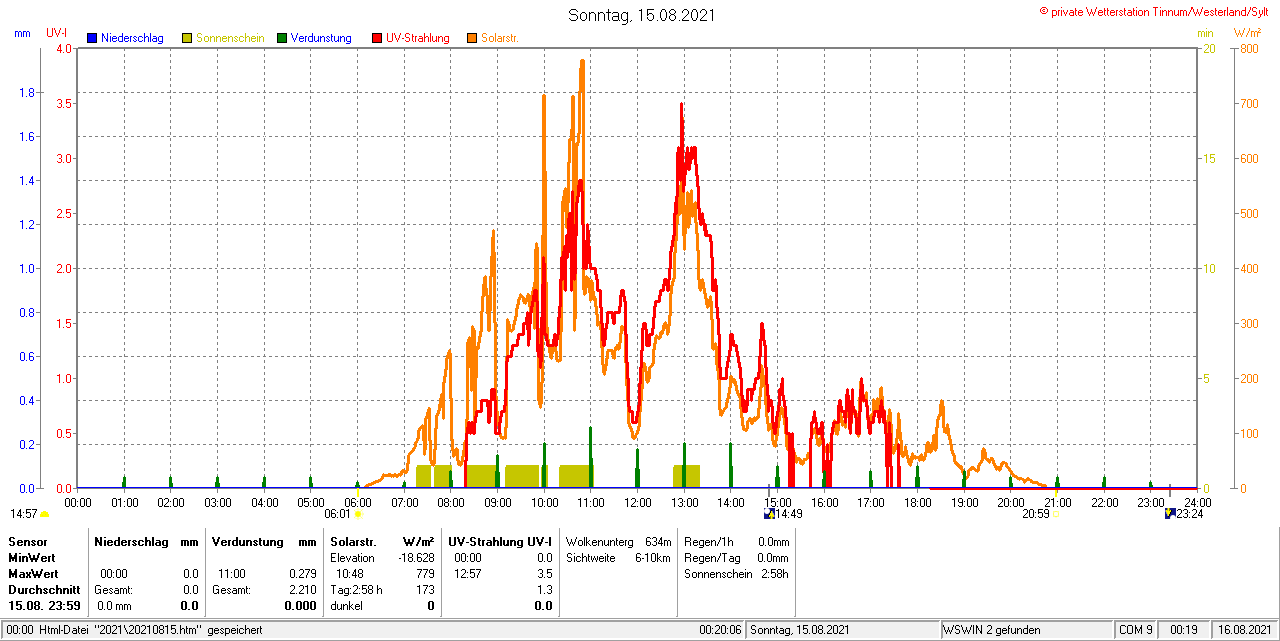Click the Wolkenunterg value 634m

coord(658,541)
